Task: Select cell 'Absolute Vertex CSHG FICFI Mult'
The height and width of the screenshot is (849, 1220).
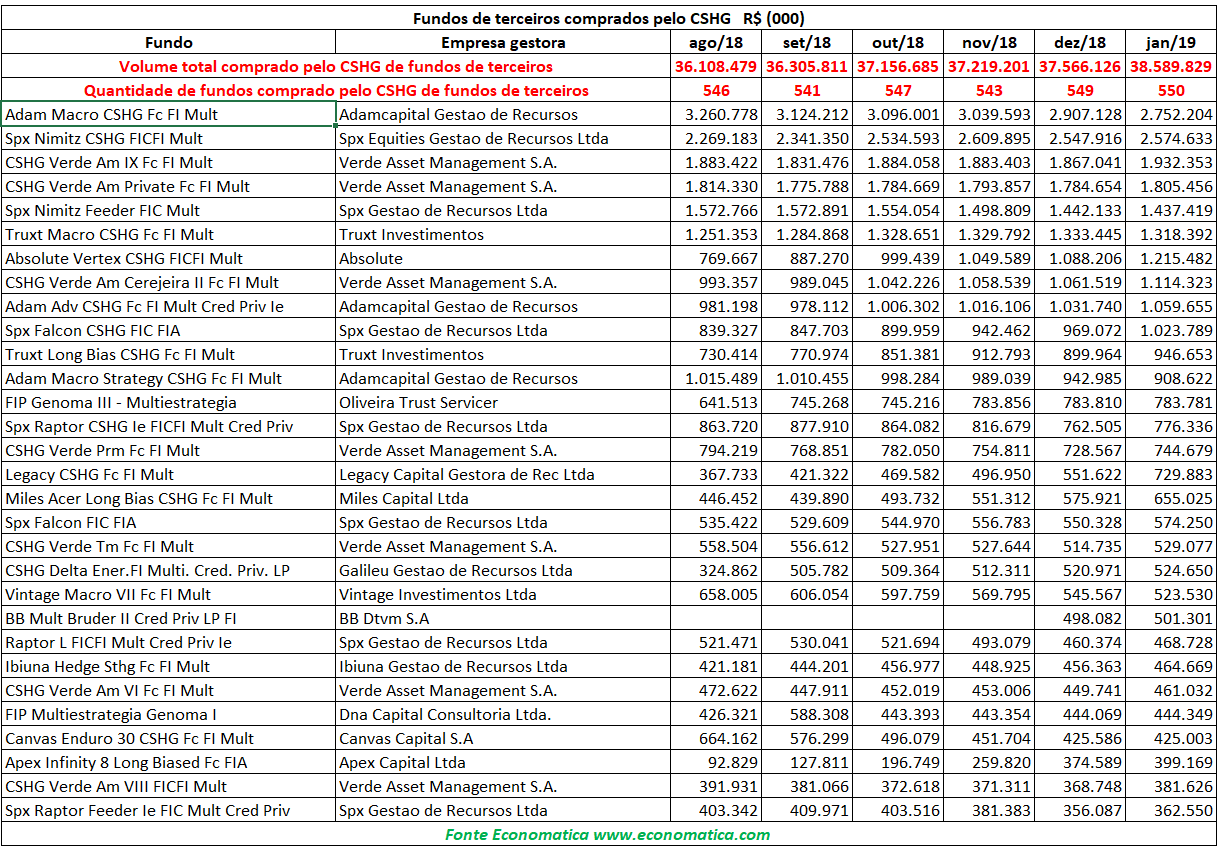Action: click(x=168, y=259)
